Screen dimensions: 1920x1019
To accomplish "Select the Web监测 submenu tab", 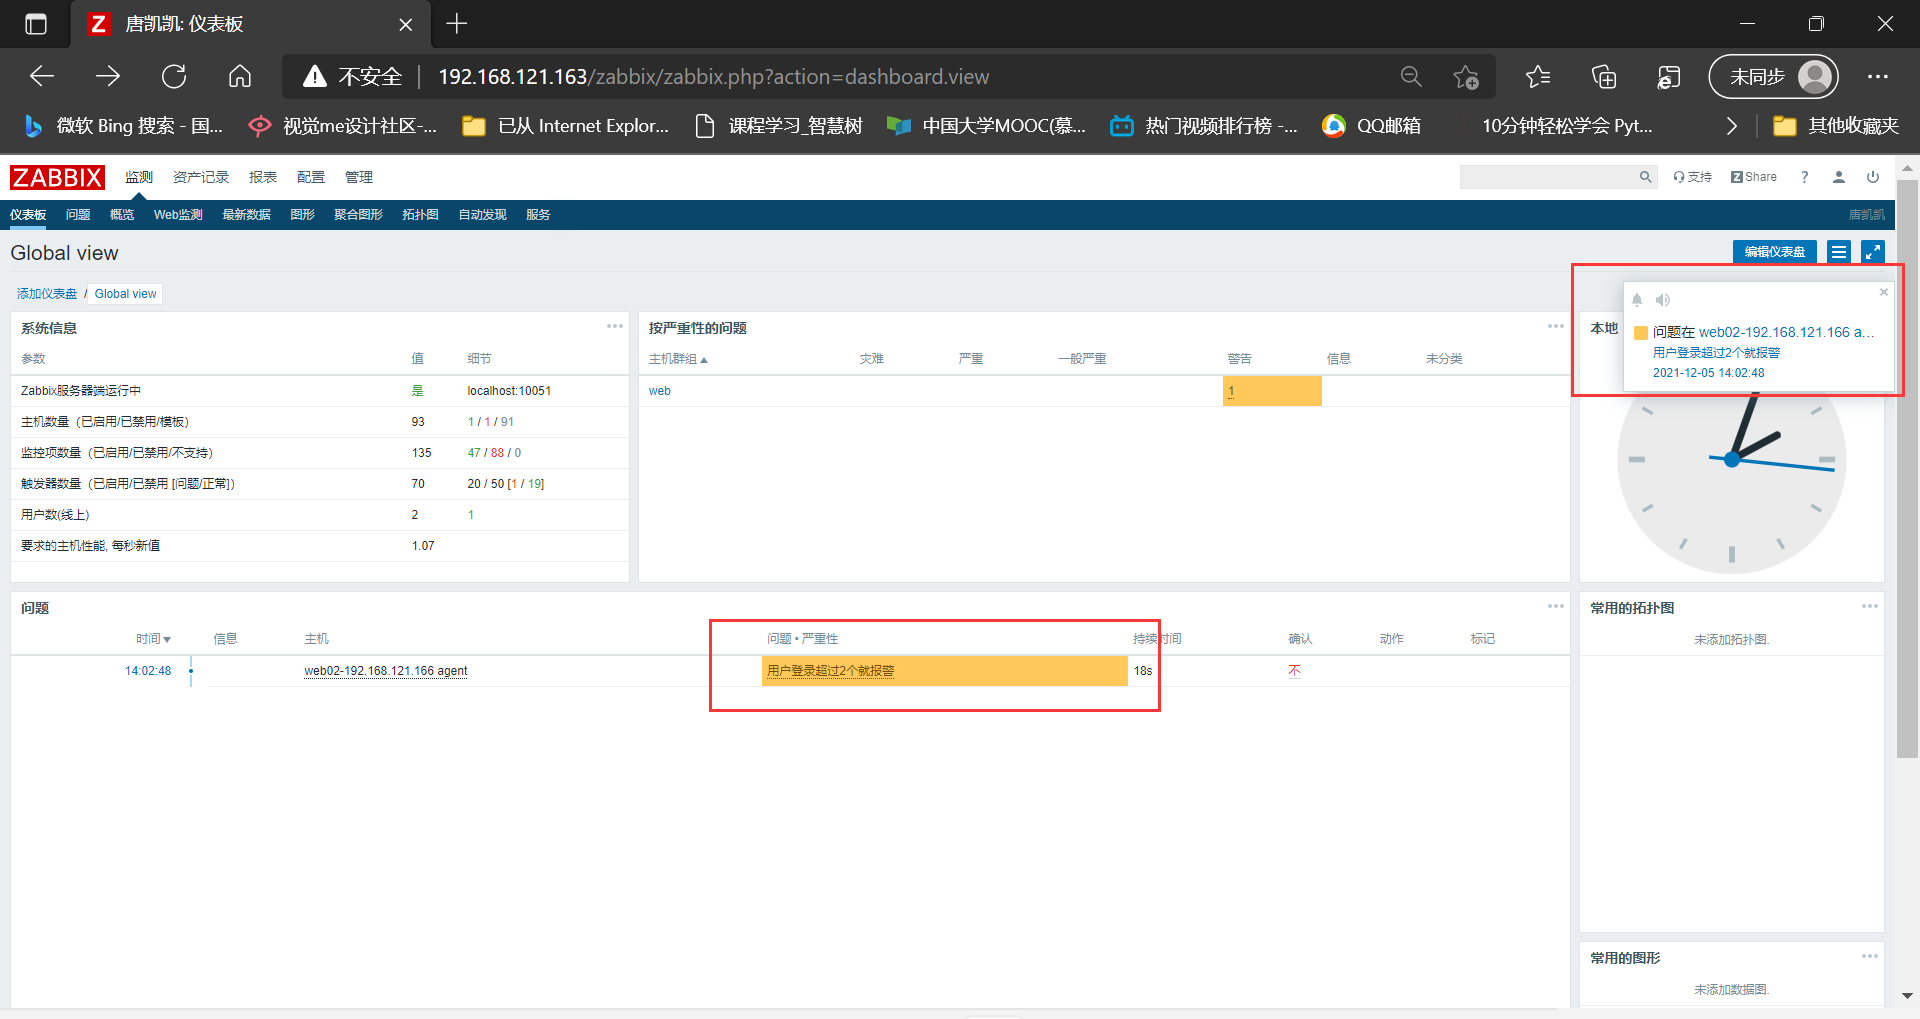I will 178,215.
